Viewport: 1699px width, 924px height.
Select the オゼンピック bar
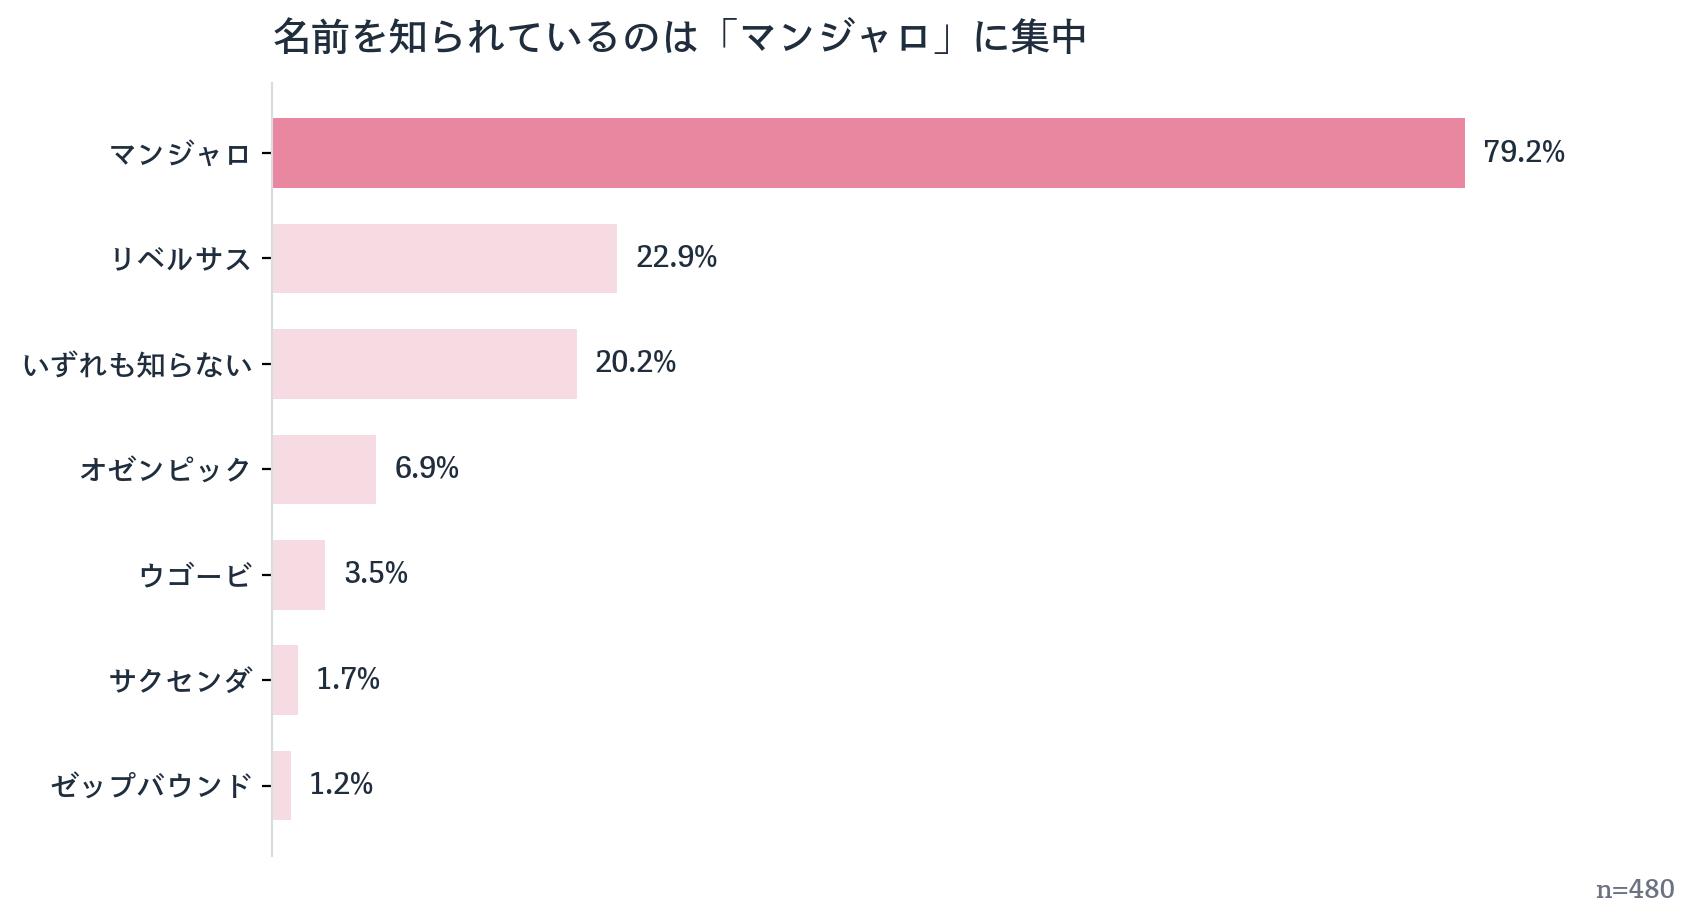[324, 469]
